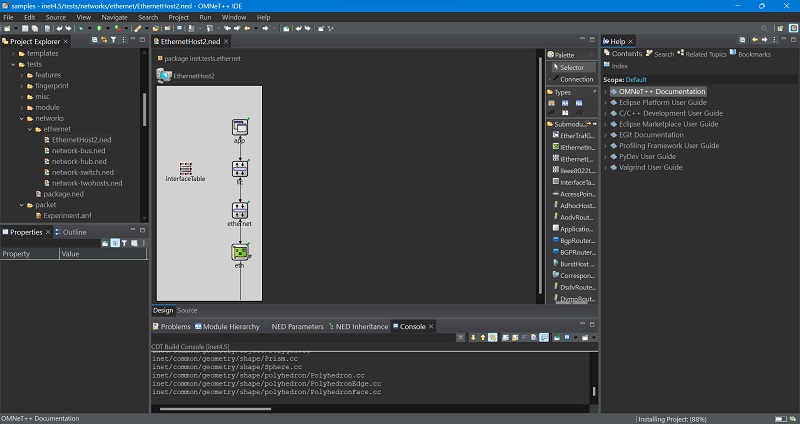Image resolution: width=800 pixels, height=424 pixels.
Task: Open the Project menu
Action: click(x=179, y=17)
